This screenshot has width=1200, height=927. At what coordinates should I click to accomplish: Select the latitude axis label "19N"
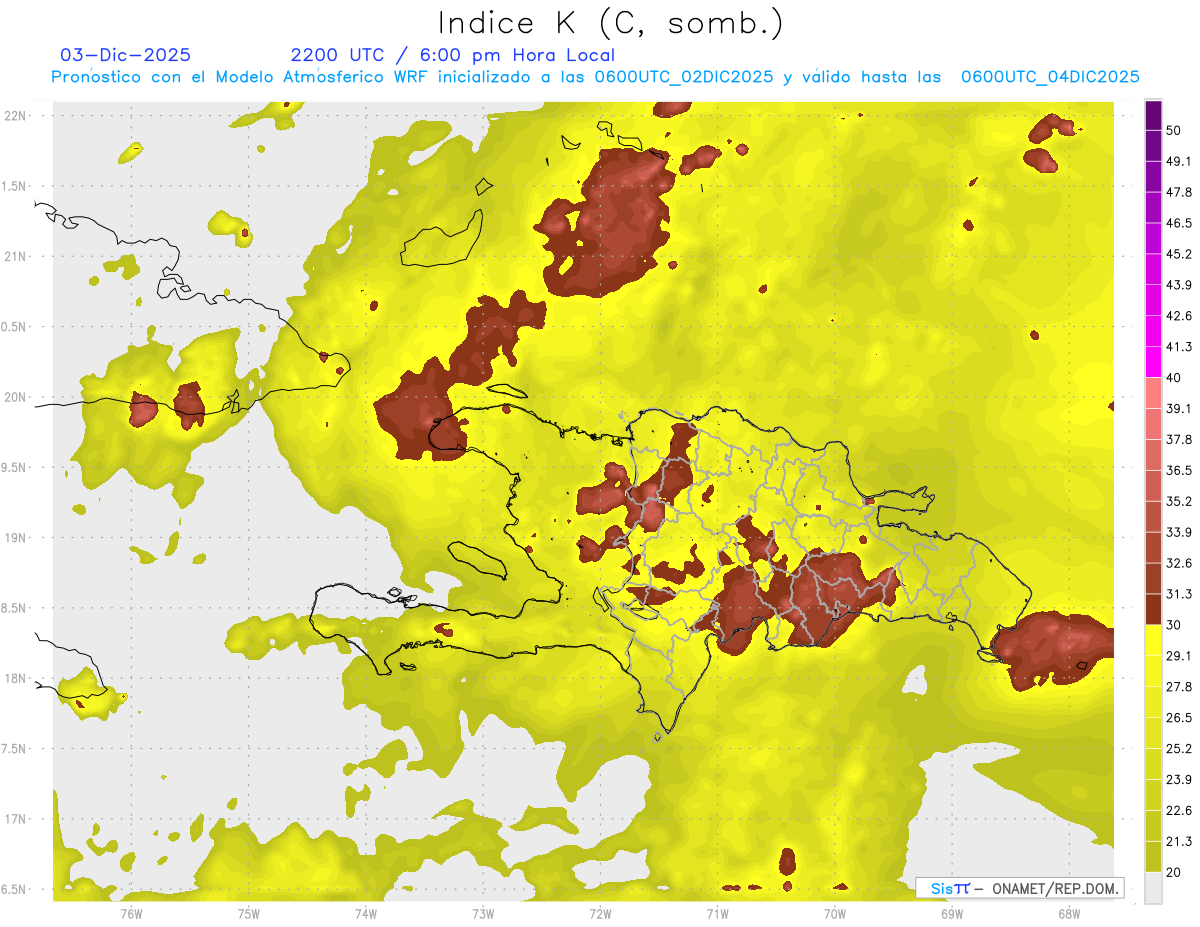tap(17, 537)
